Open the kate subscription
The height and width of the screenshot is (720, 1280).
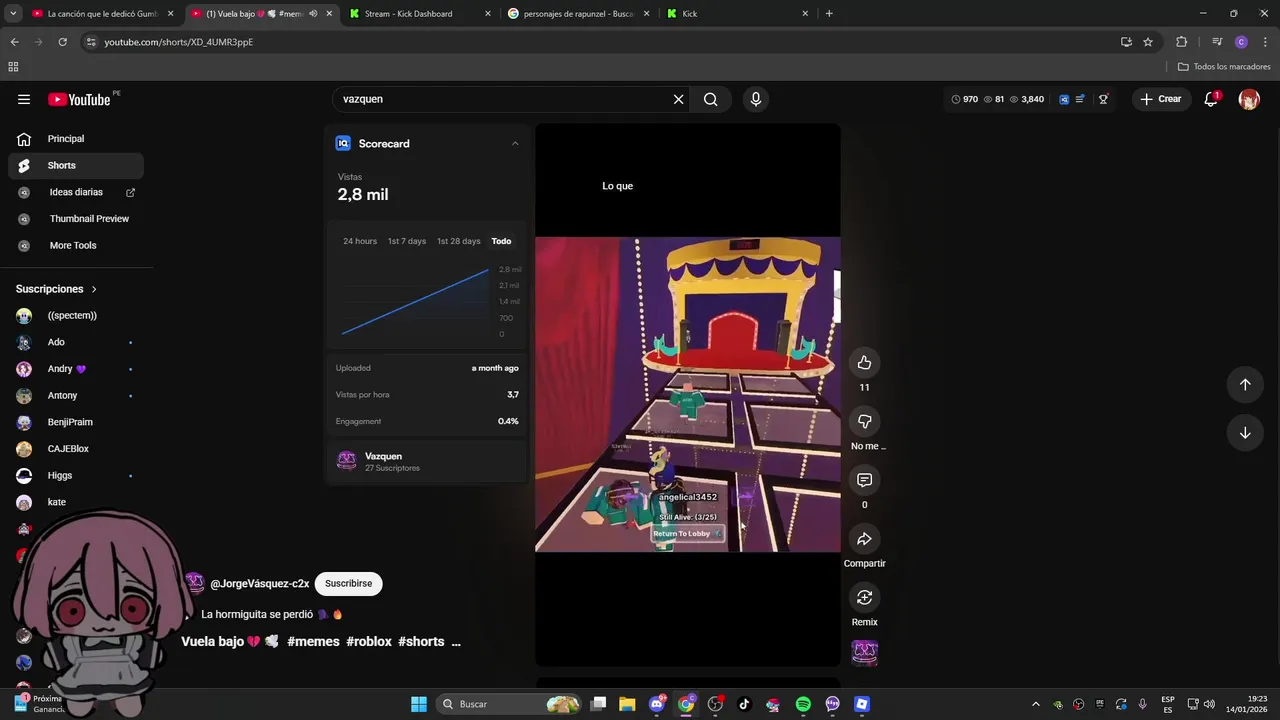point(76,502)
